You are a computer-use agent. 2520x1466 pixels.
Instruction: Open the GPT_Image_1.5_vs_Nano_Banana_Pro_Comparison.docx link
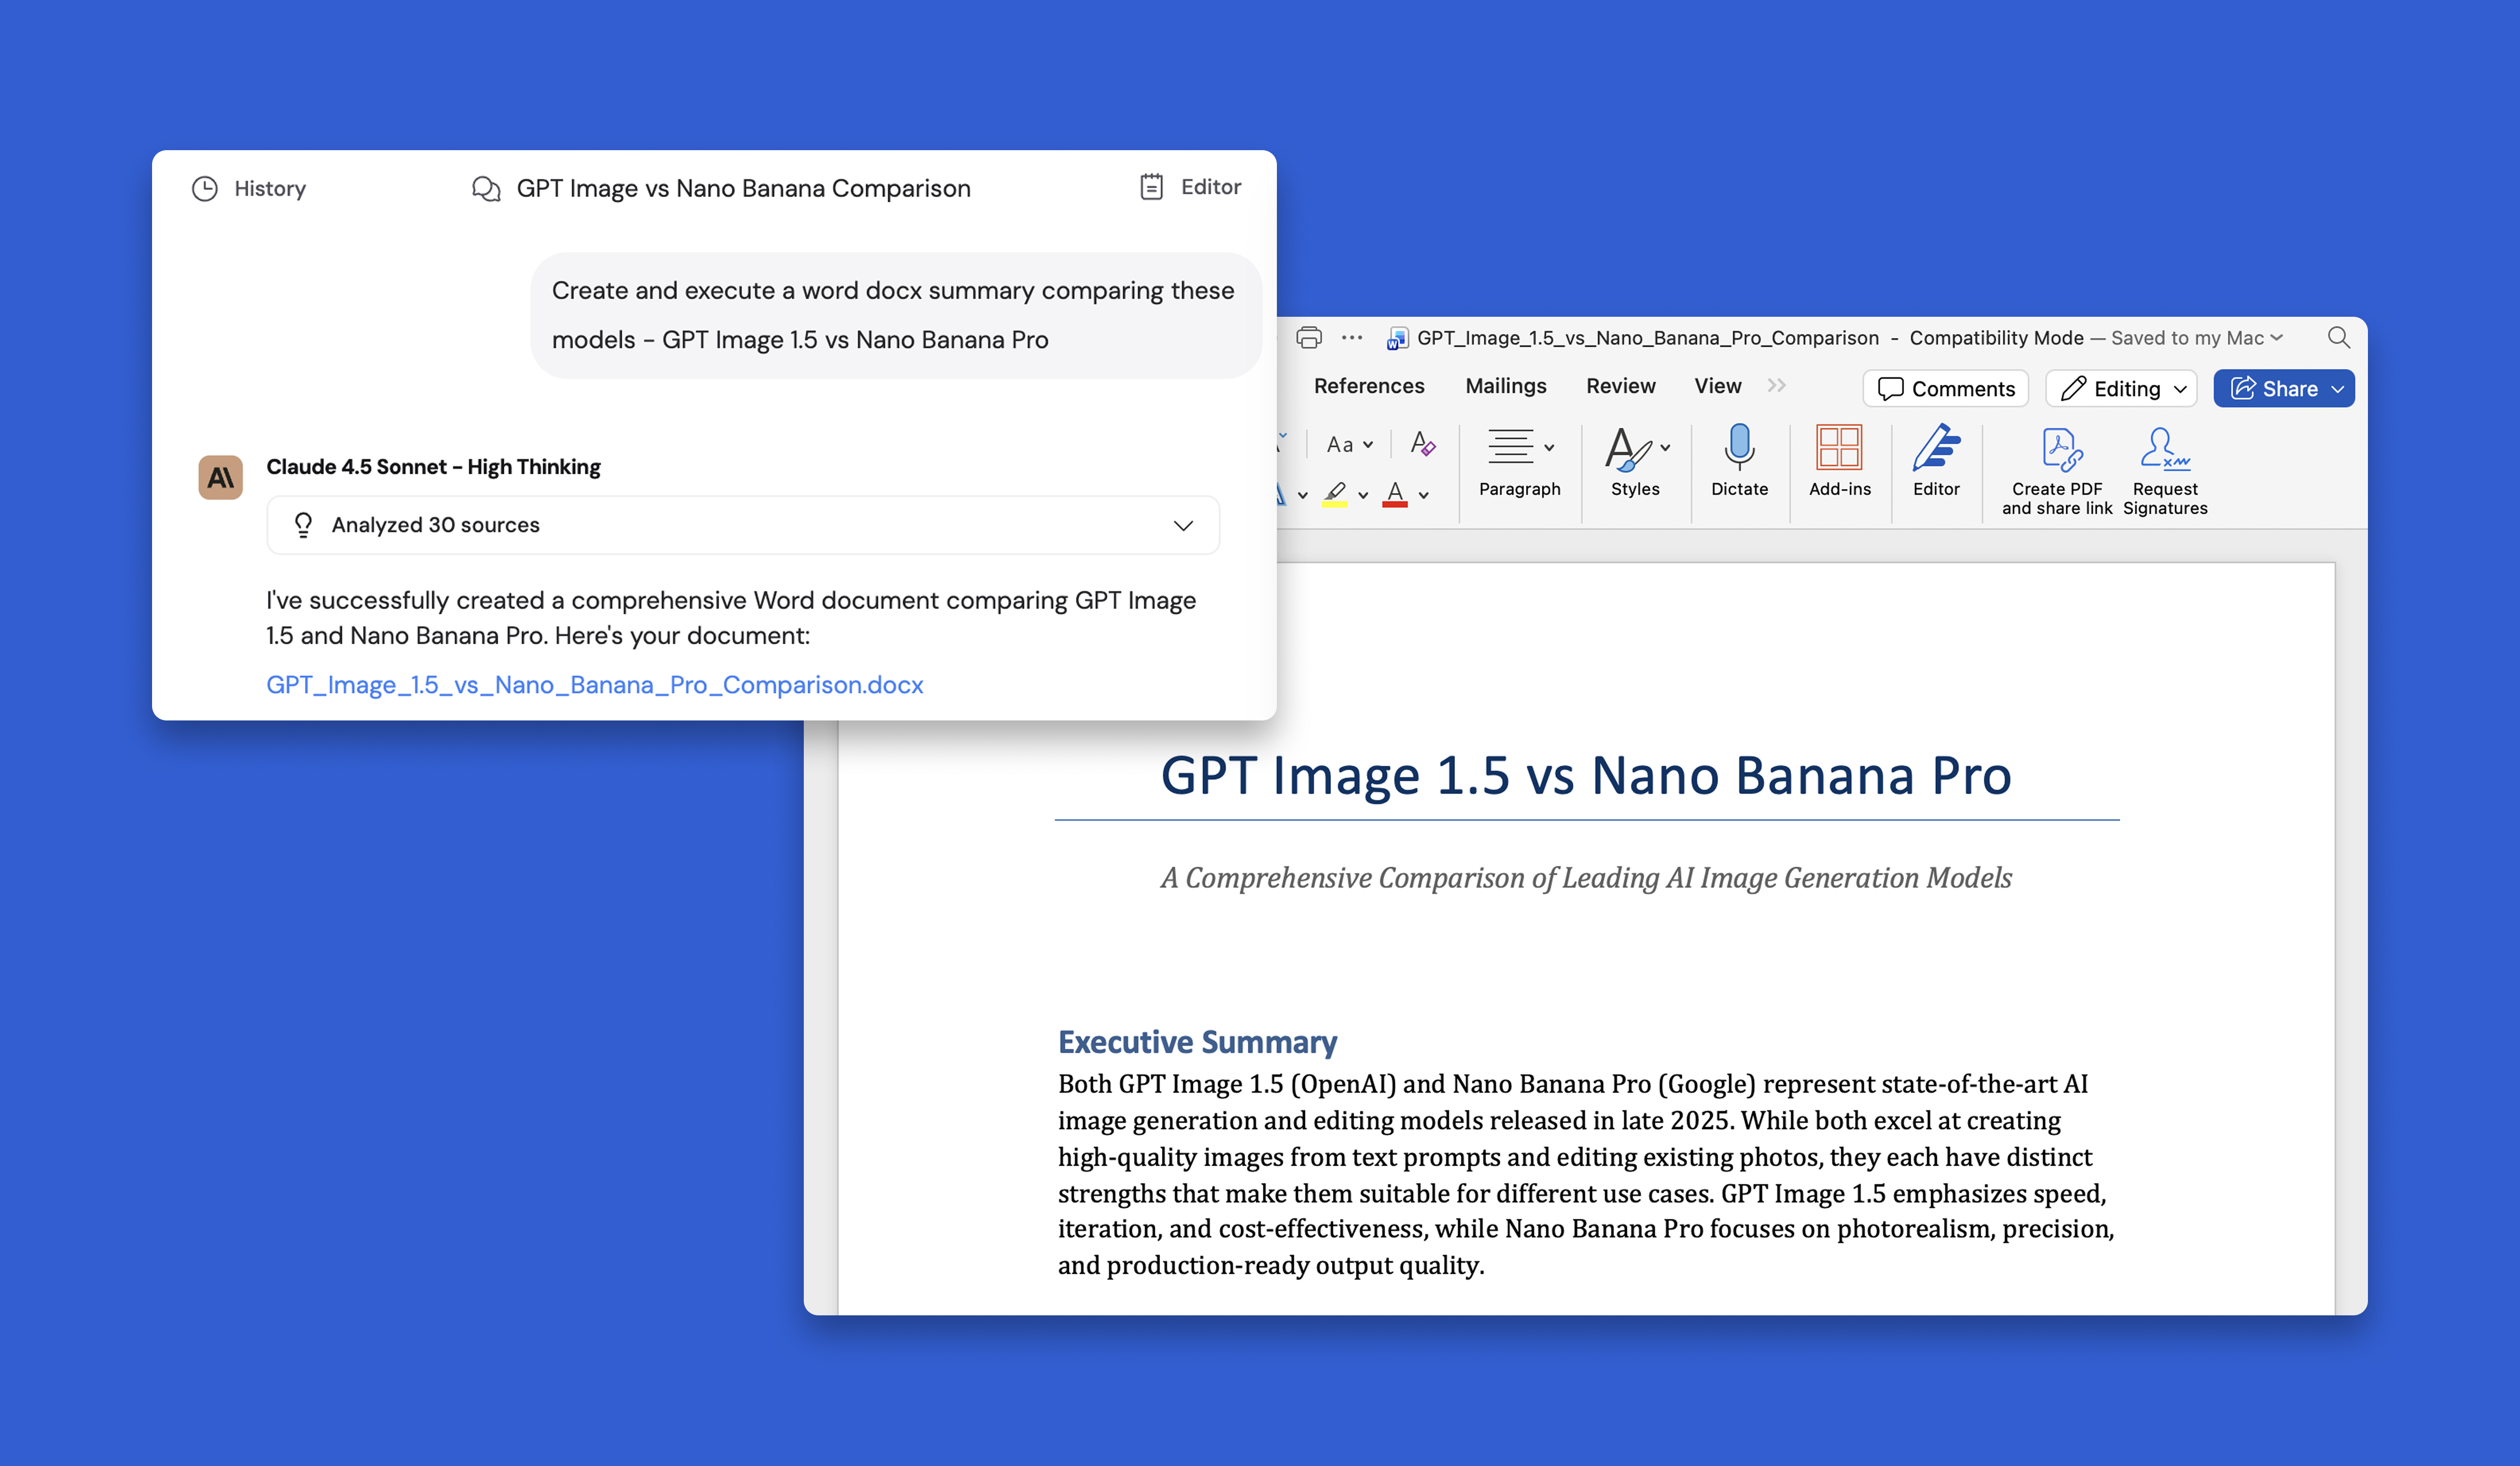pos(594,685)
